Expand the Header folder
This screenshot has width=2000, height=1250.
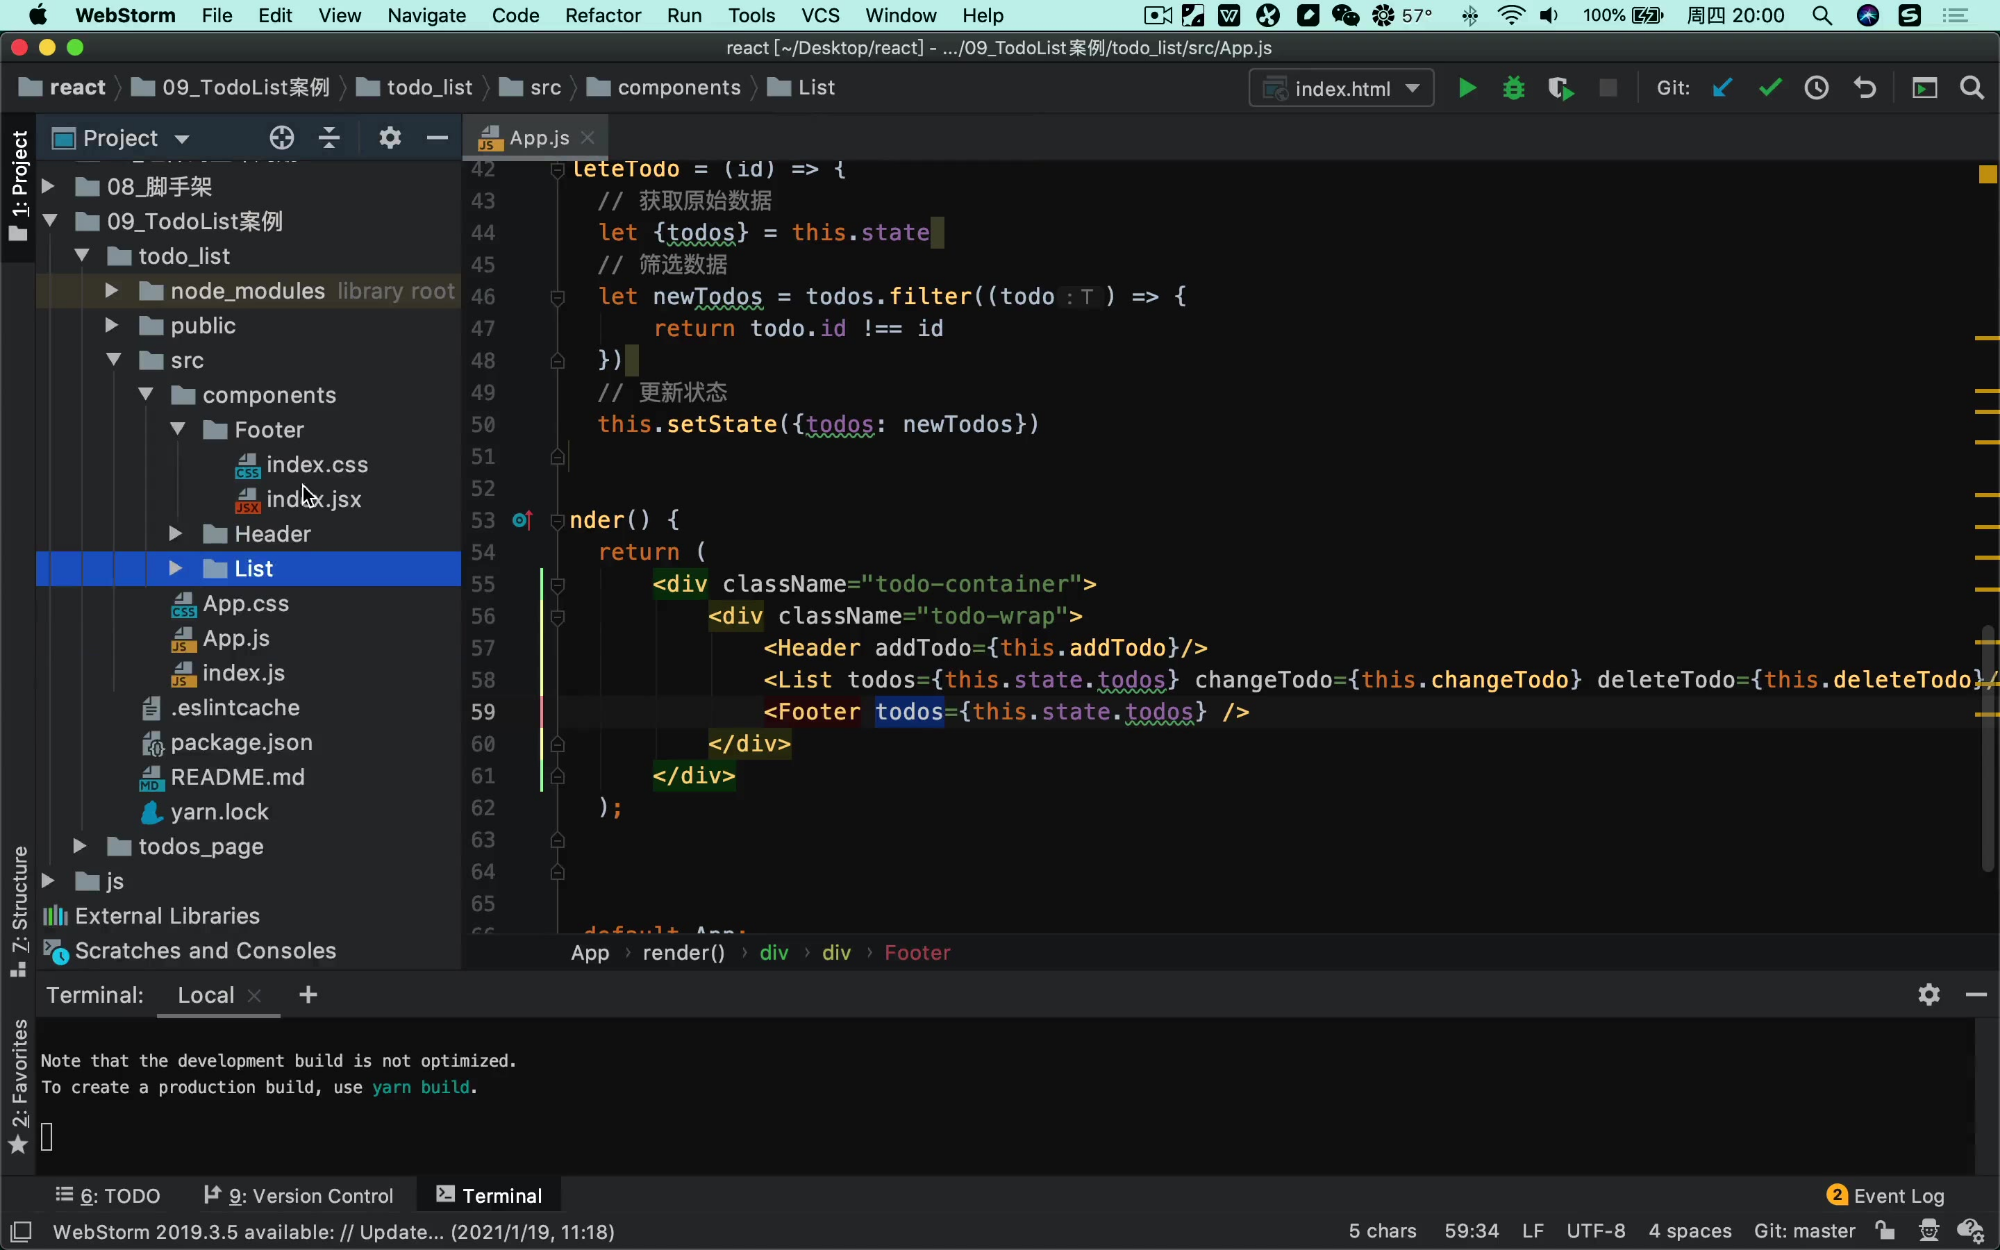[x=175, y=534]
